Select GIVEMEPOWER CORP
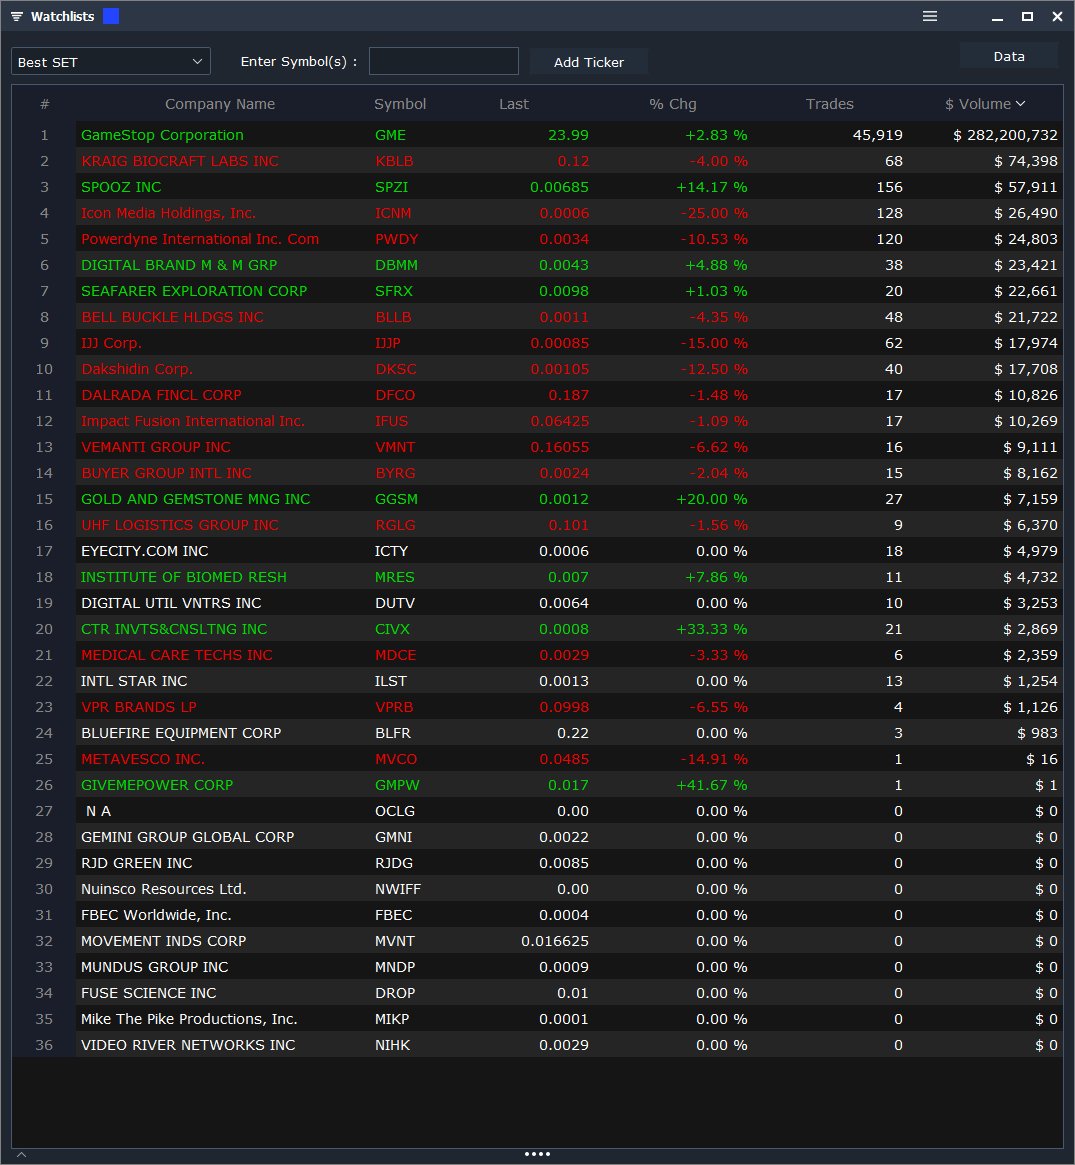 (157, 785)
